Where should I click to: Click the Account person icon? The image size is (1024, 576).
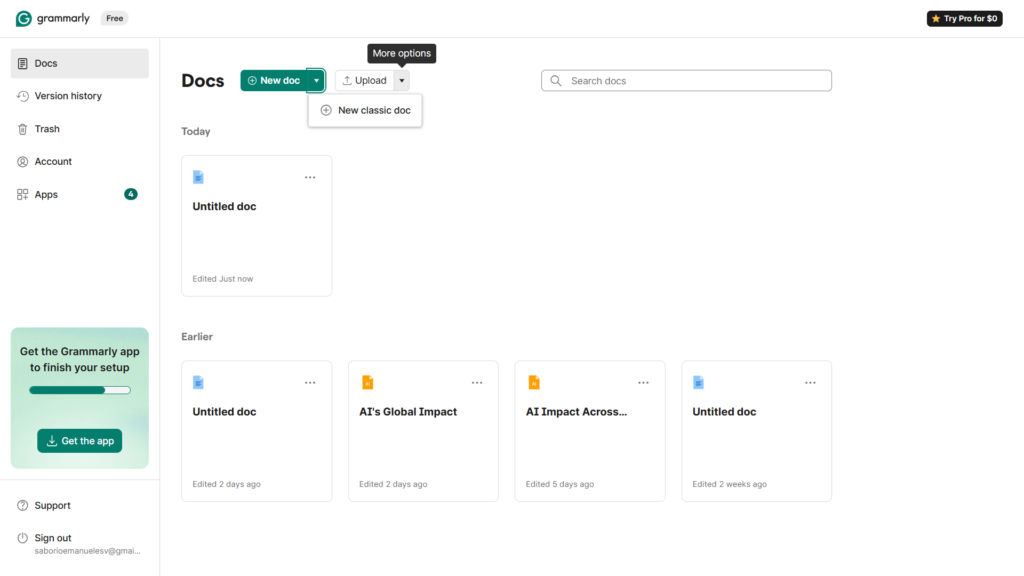click(x=23, y=161)
